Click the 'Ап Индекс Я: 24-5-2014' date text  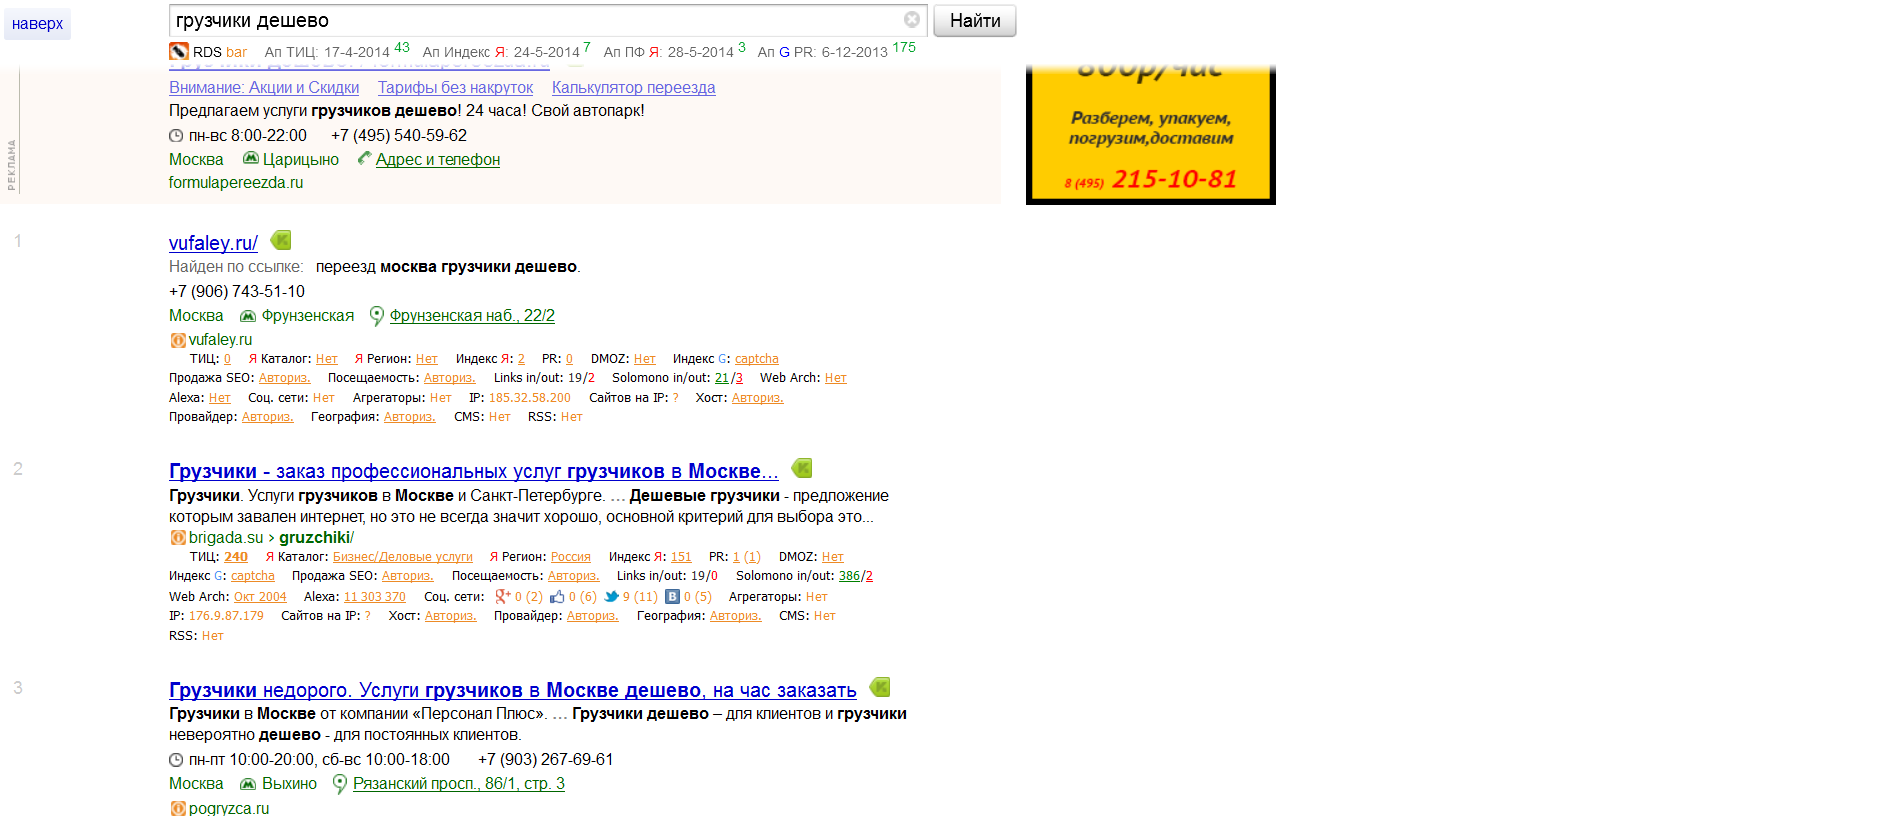tap(501, 52)
